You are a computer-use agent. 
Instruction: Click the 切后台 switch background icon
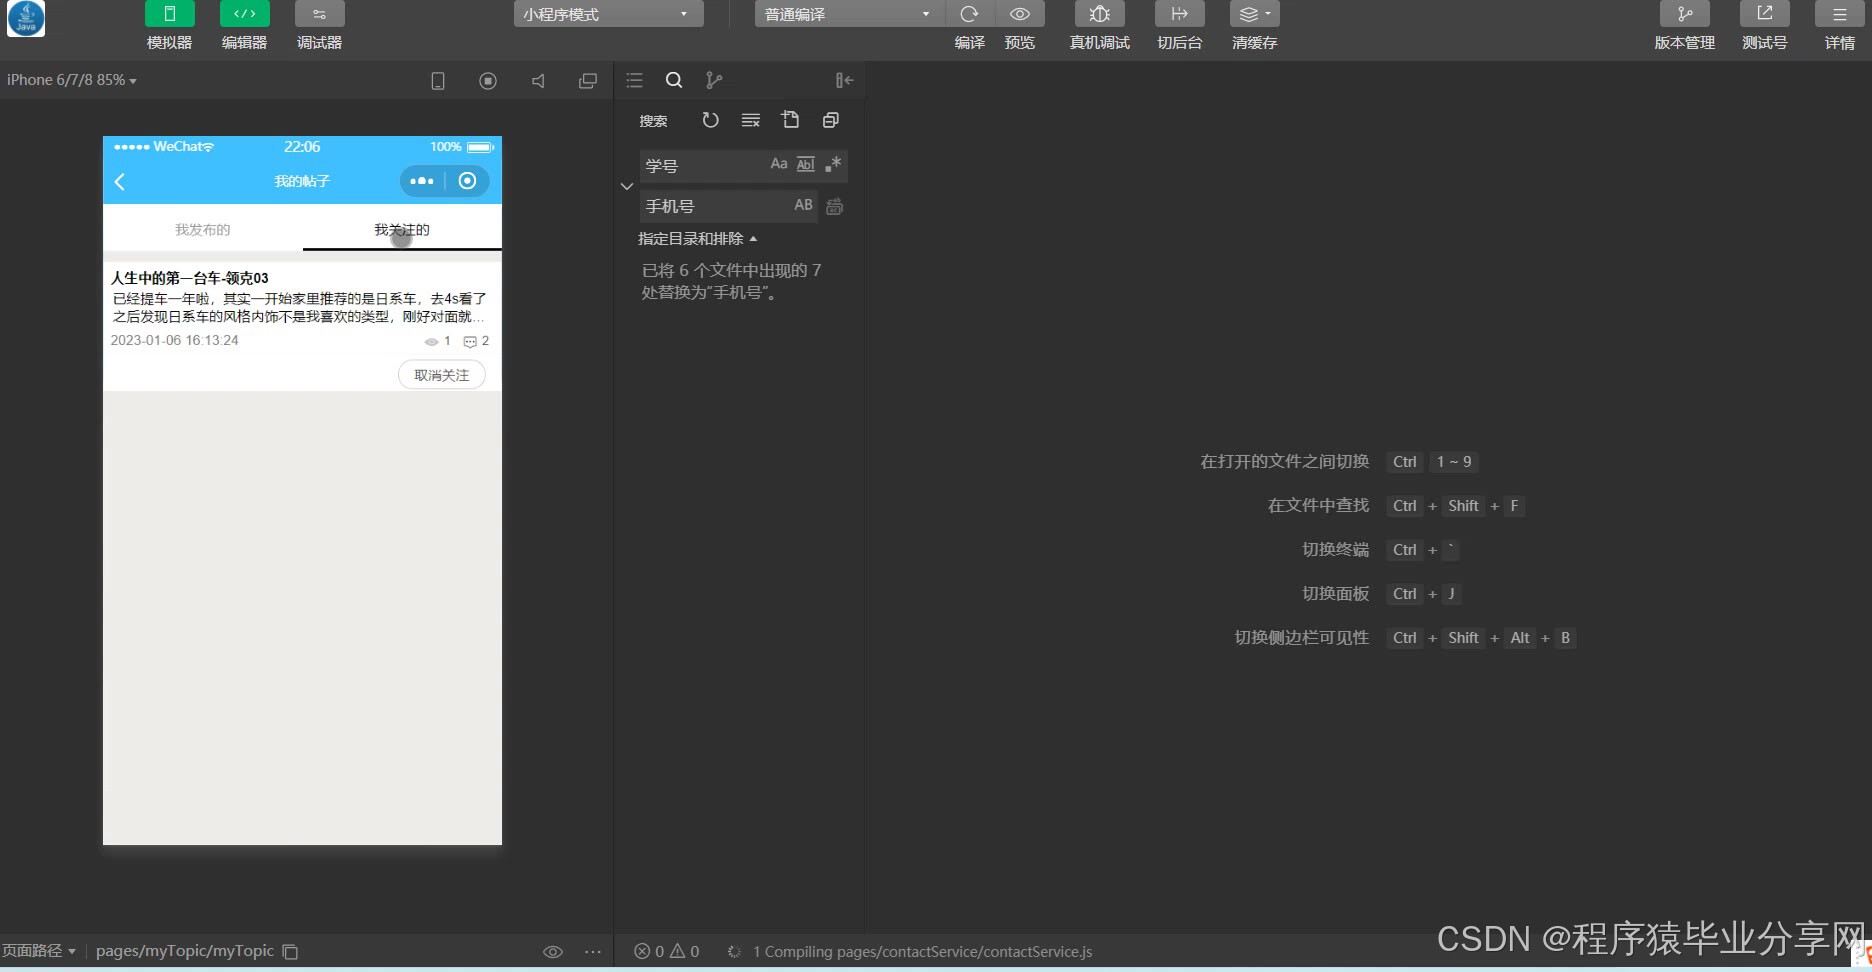(x=1179, y=14)
